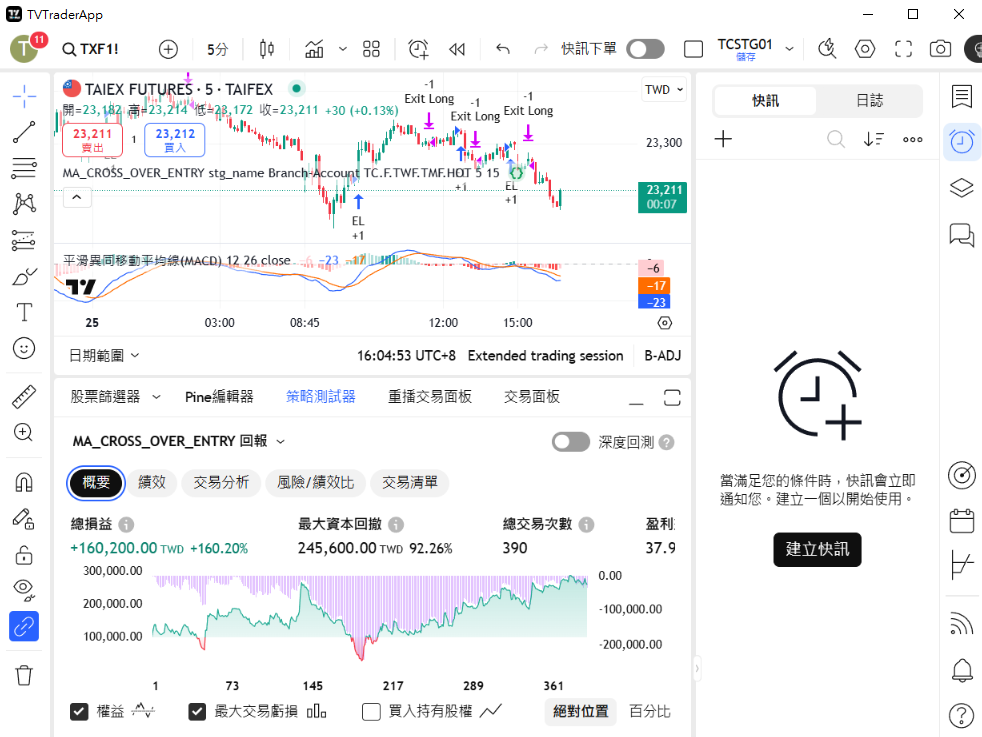Select the trend line drawing tool
This screenshot has width=982, height=737.
point(24,132)
